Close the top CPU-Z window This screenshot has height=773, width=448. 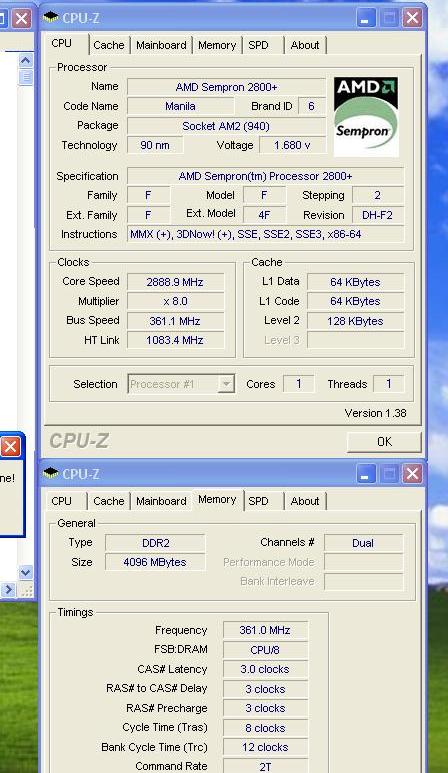tap(412, 19)
